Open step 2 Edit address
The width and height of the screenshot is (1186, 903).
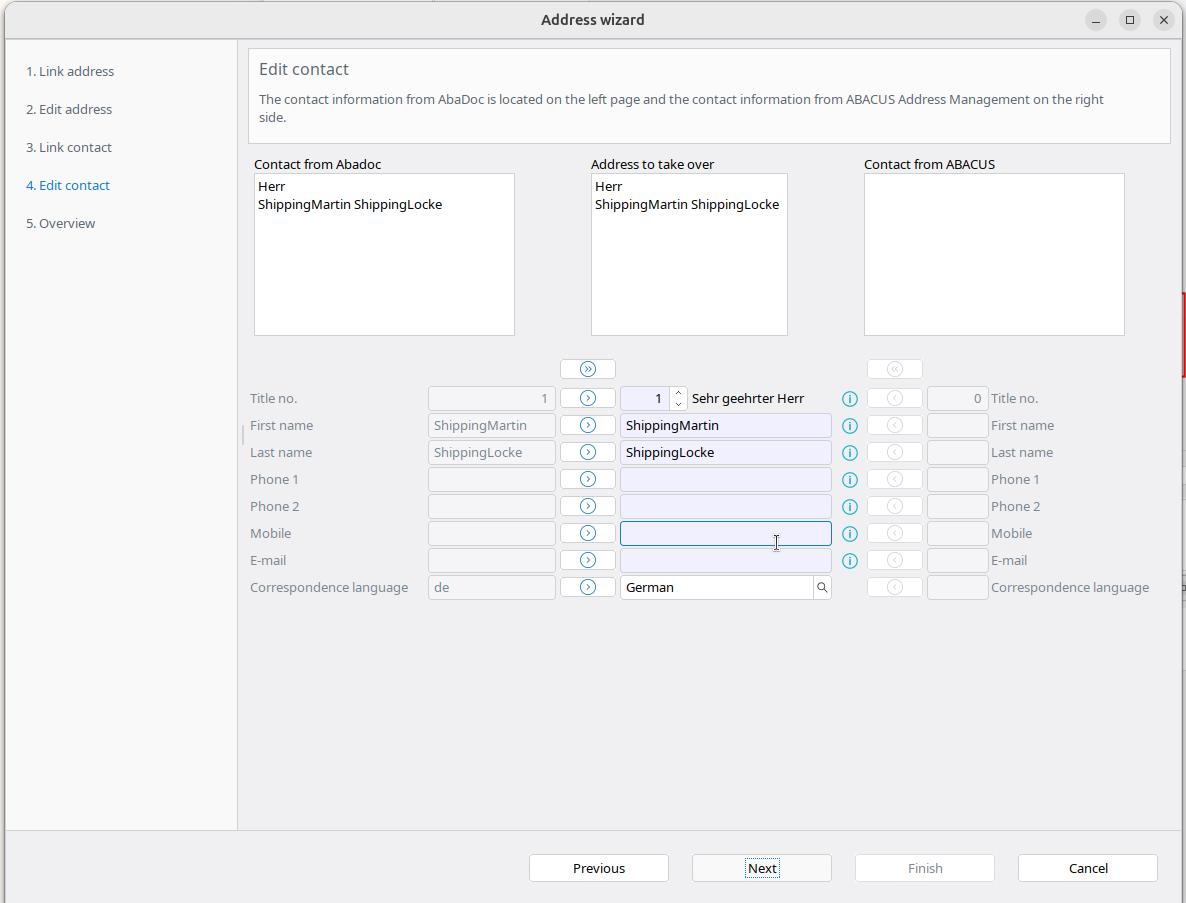(x=69, y=110)
